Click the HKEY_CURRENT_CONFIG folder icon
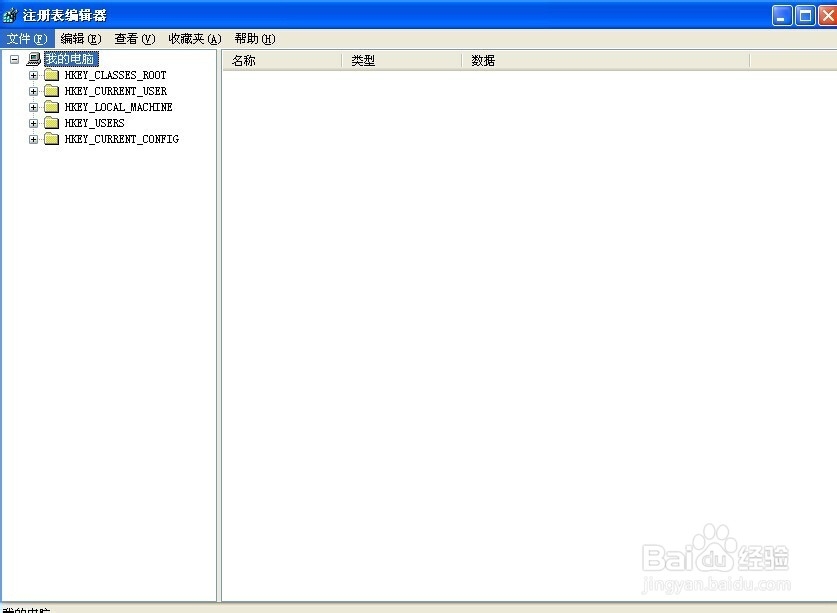The height and width of the screenshot is (613, 837). tap(51, 139)
